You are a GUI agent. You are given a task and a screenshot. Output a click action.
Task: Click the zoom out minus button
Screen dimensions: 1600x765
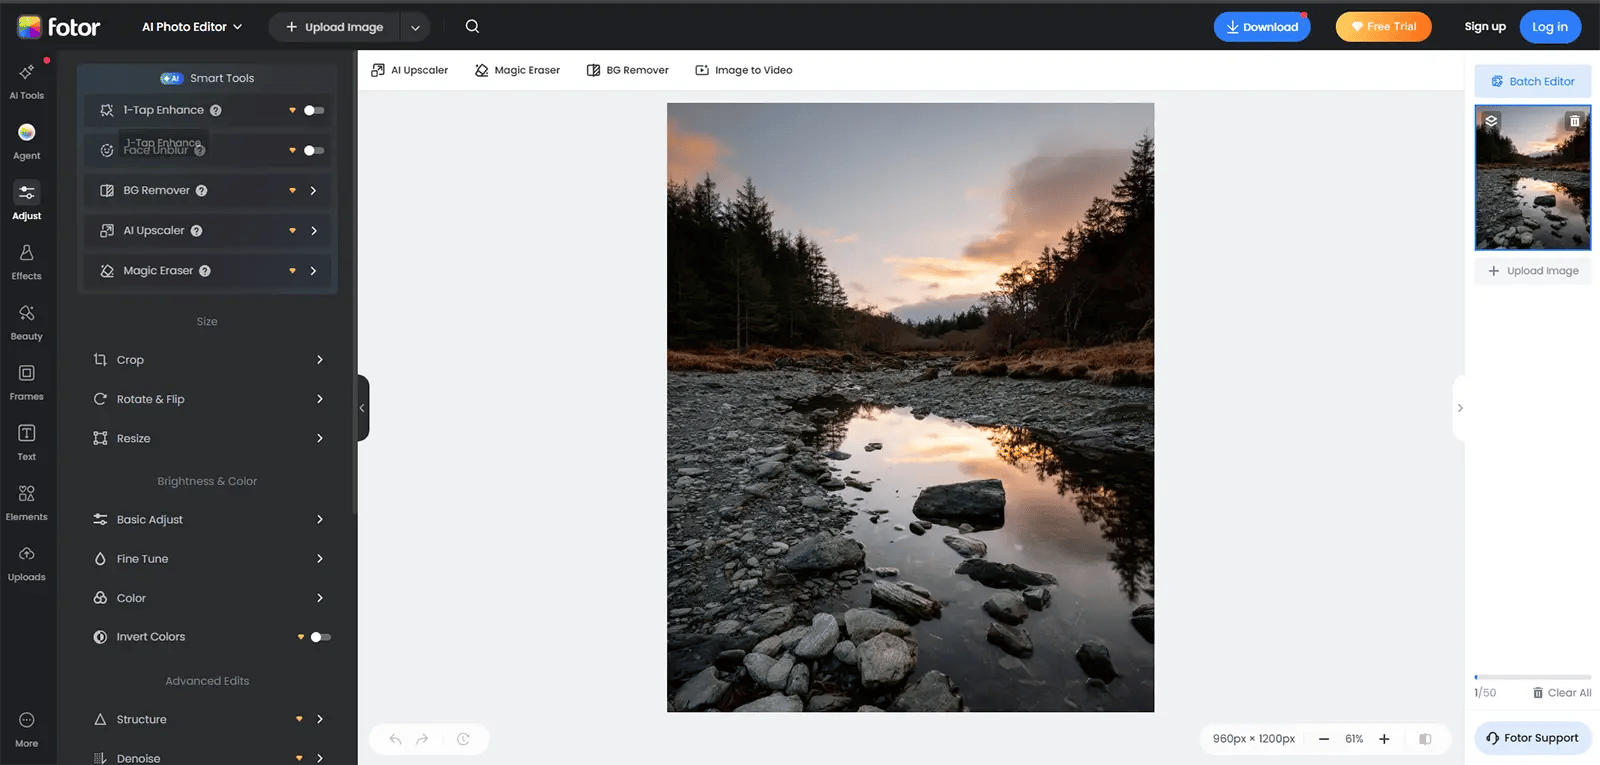(1324, 739)
